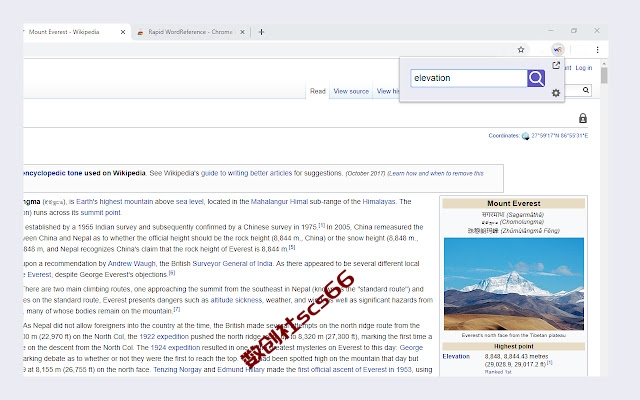
Task: Click the elevation search input field
Action: pyautogui.click(x=469, y=78)
